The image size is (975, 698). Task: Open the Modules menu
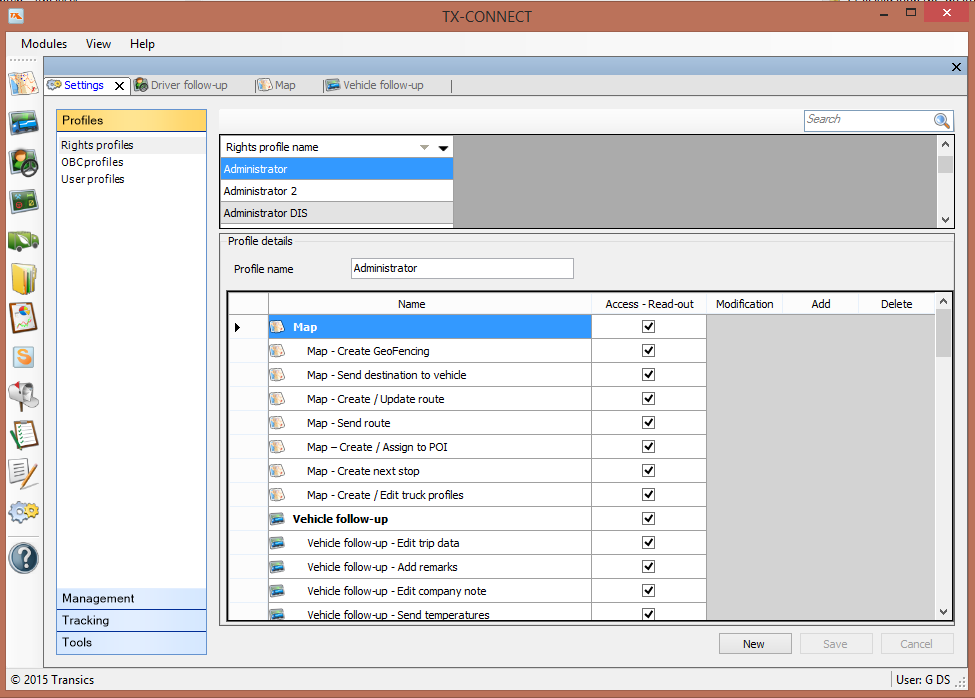point(44,44)
